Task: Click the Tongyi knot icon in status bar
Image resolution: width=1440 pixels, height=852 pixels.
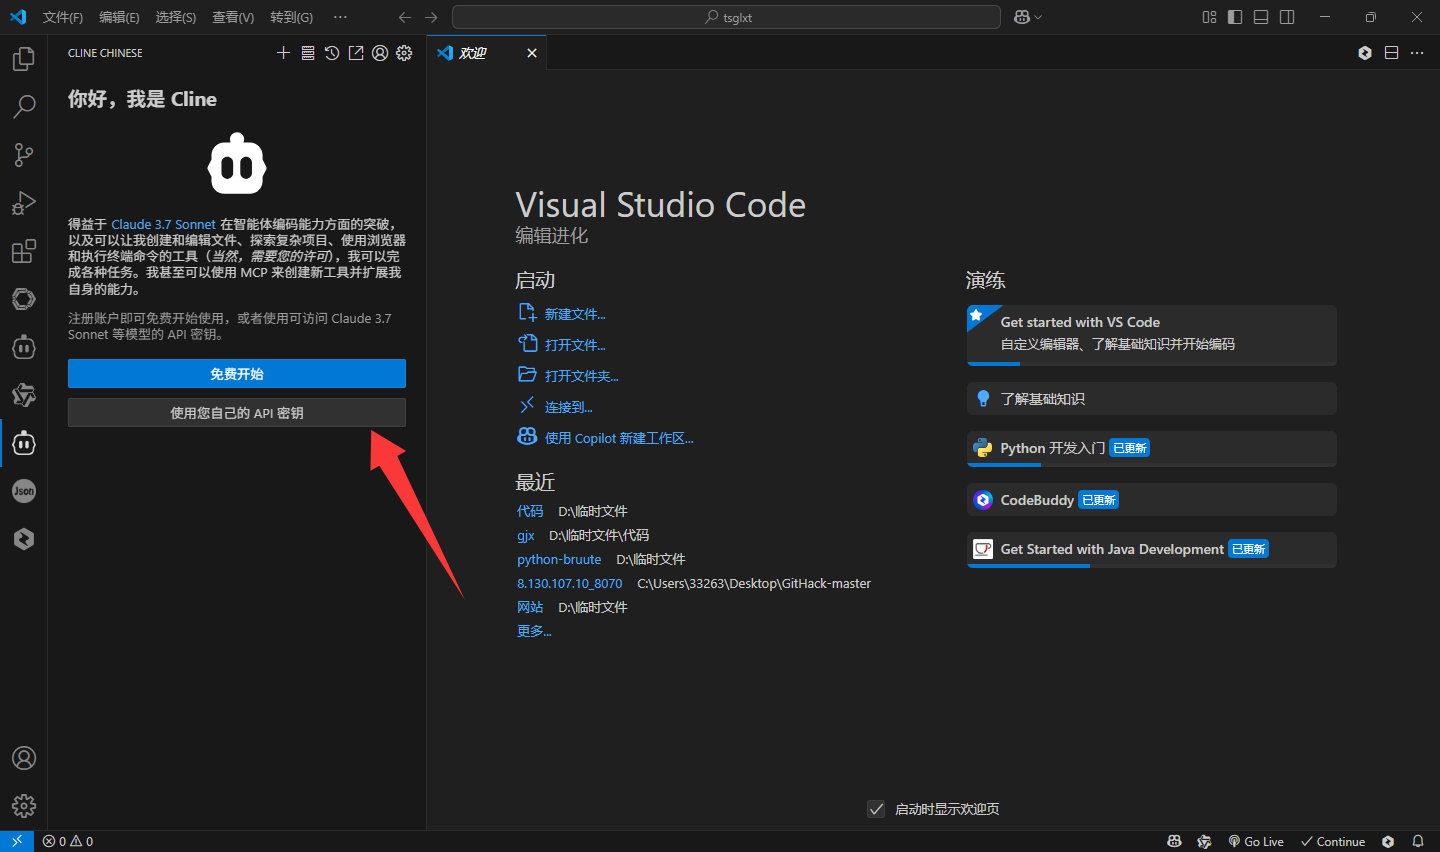Action: pyautogui.click(x=1204, y=841)
